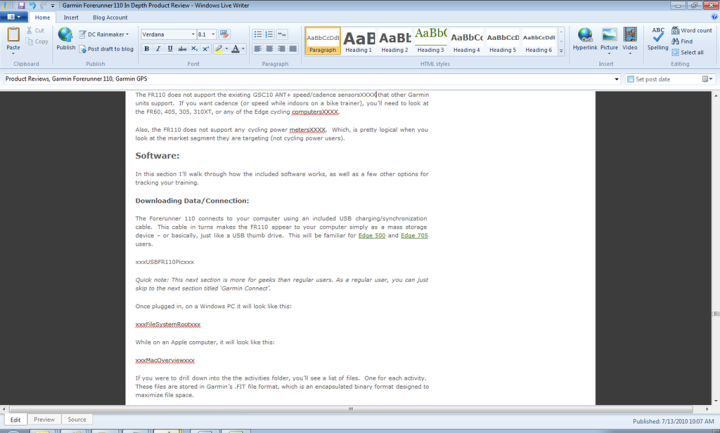Toggle bold formatting
The image size is (720, 433).
coord(146,49)
